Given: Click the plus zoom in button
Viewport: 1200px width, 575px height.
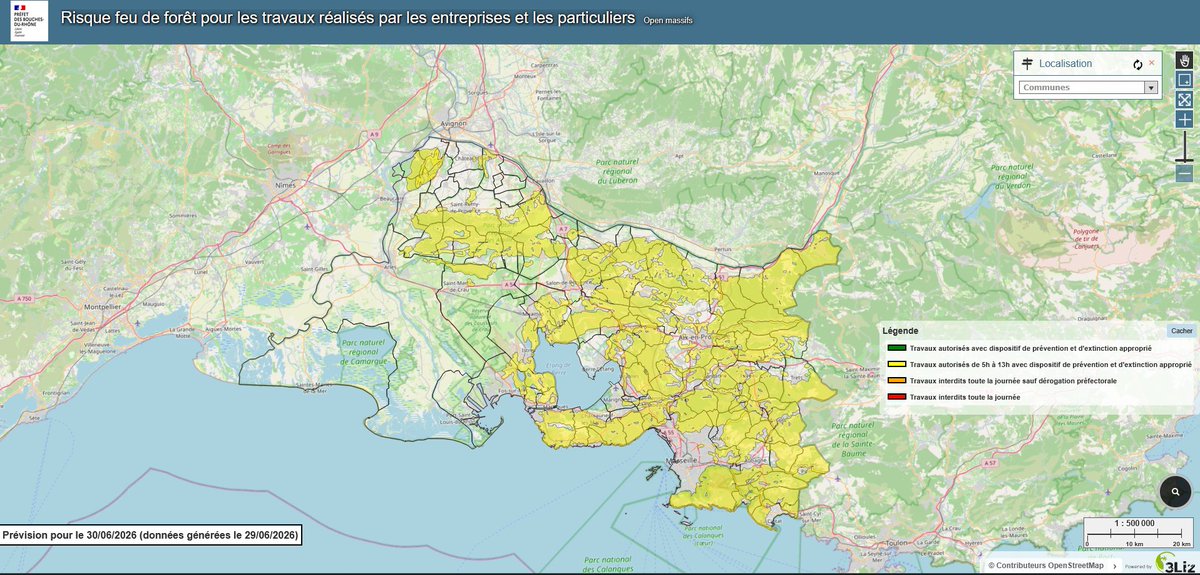Looking at the screenshot, I should pyautogui.click(x=1184, y=120).
